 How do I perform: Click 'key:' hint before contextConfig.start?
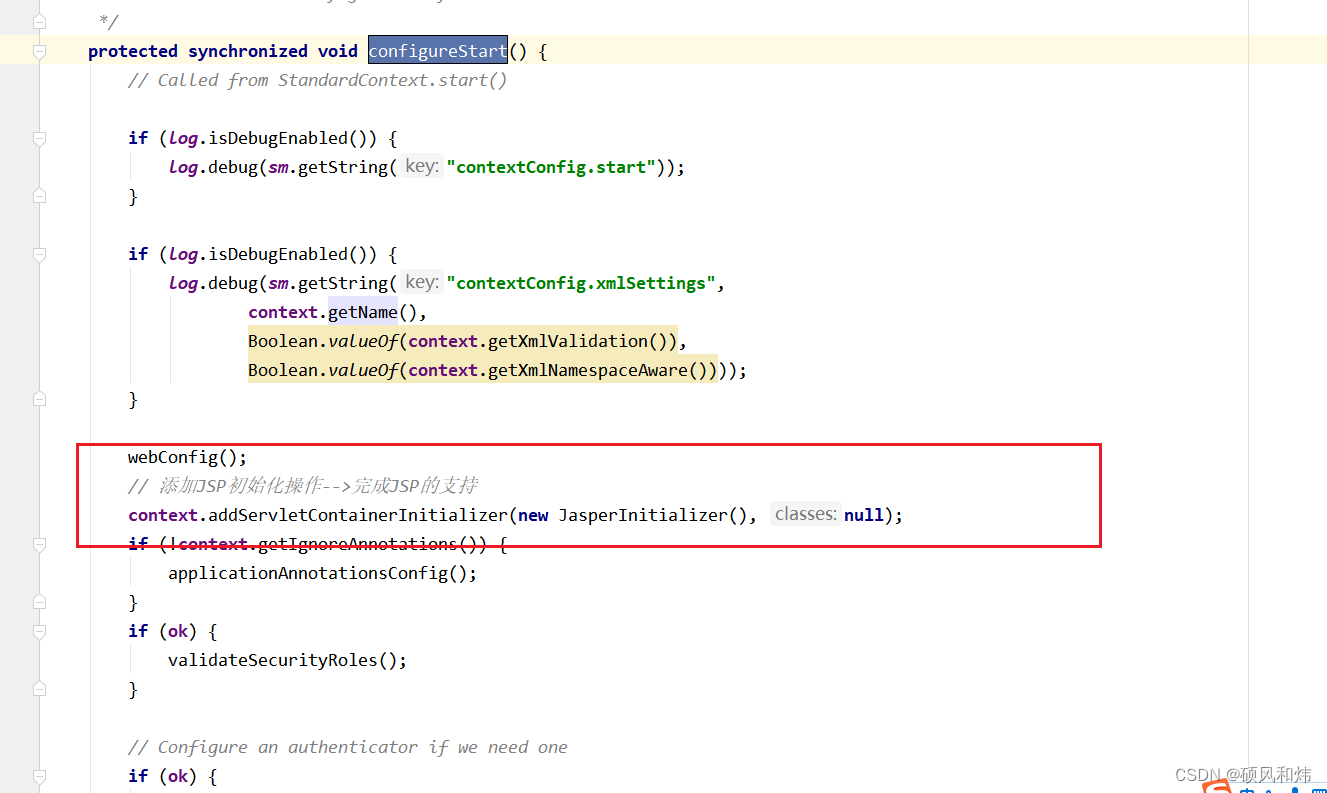coord(422,167)
